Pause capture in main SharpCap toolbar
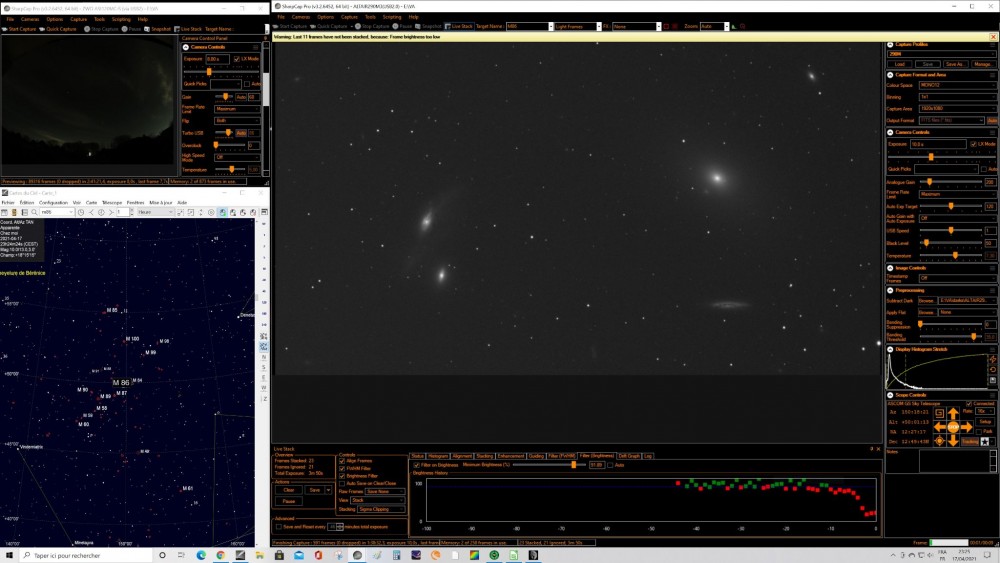Image resolution: width=1000 pixels, height=563 pixels. 402,26
